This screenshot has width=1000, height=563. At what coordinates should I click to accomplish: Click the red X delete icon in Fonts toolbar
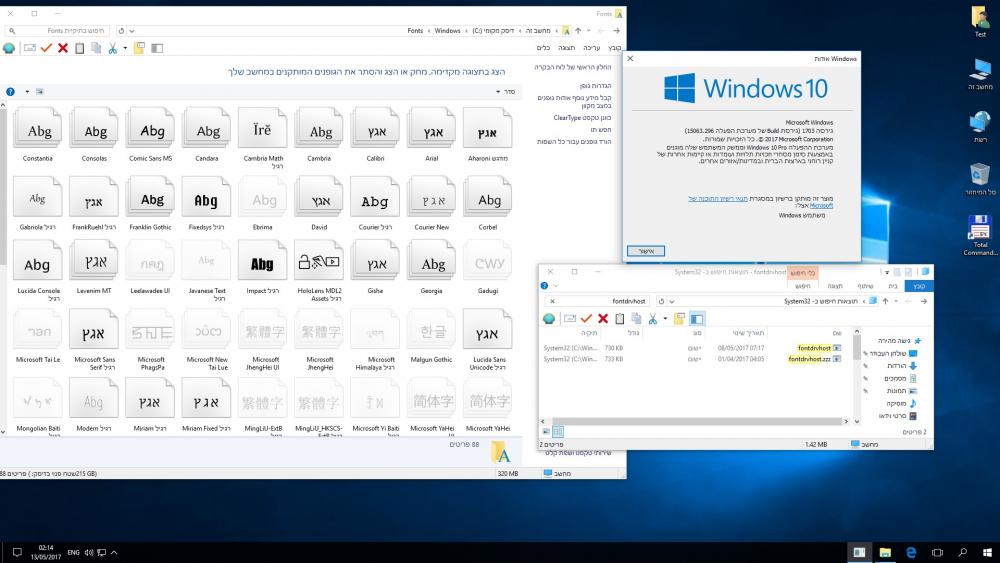click(62, 48)
